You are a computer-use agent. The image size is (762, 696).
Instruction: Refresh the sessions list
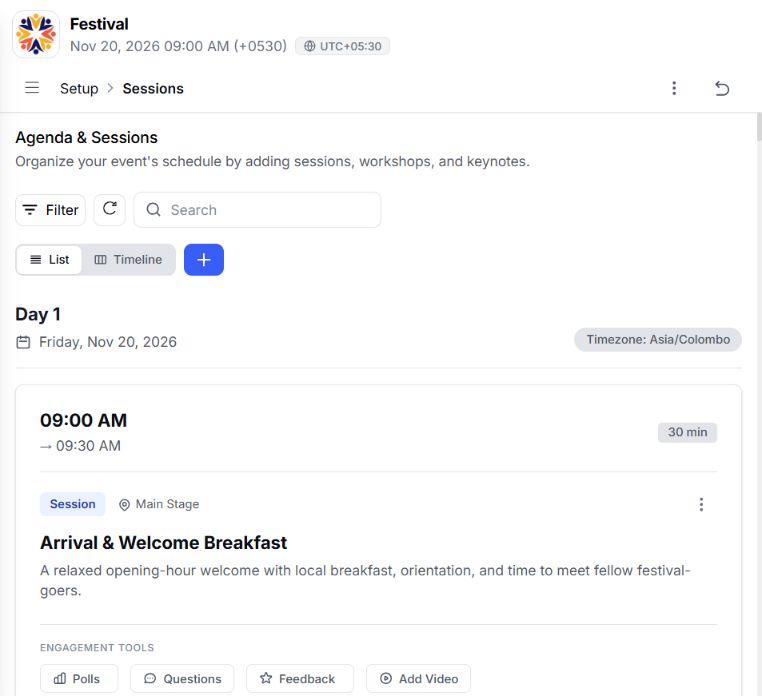pyautogui.click(x=110, y=209)
